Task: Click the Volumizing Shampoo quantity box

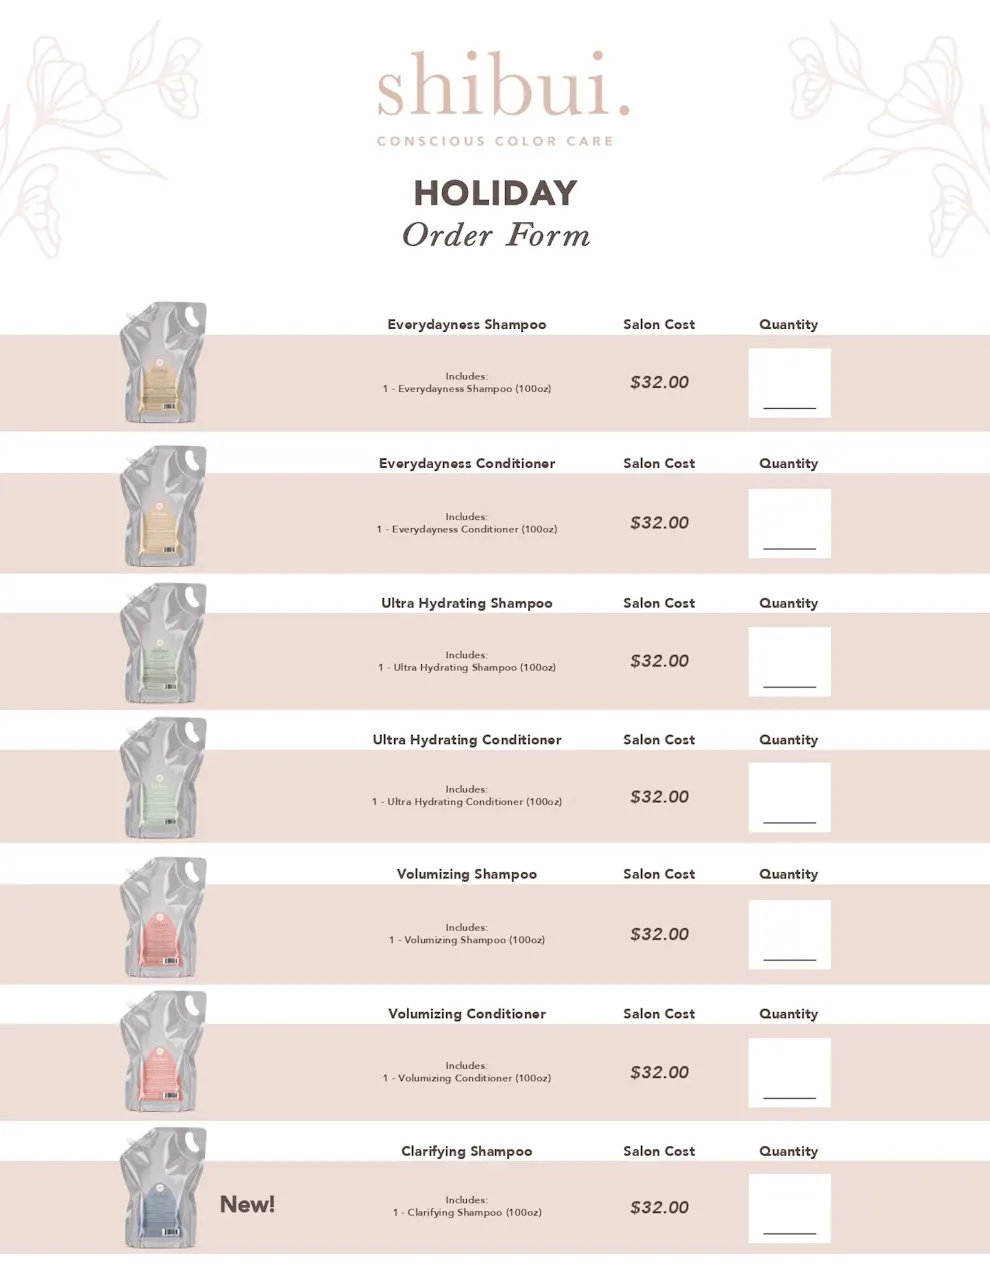Action: [x=789, y=935]
